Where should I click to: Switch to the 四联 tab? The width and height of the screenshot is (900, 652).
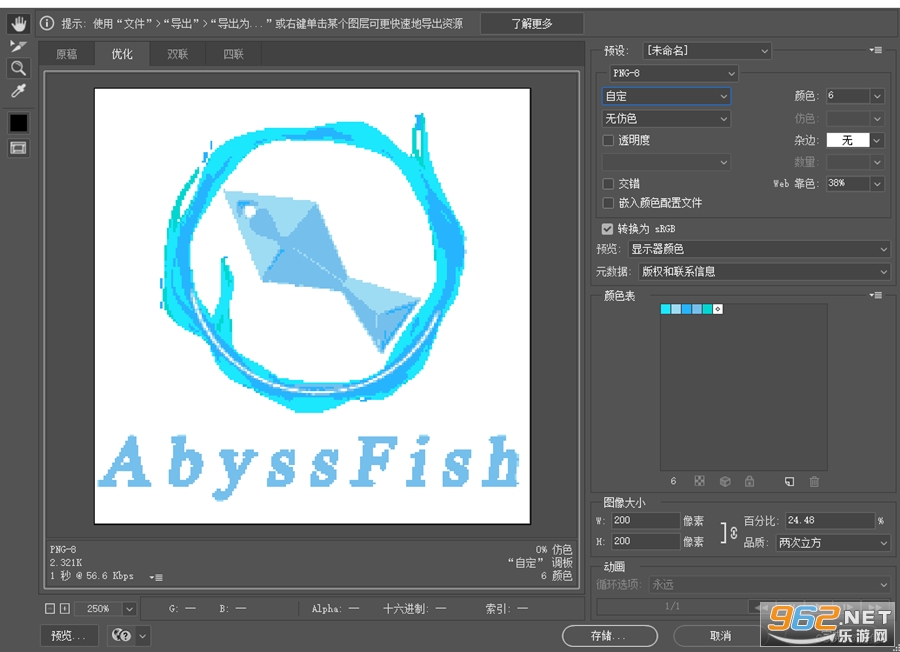(233, 54)
